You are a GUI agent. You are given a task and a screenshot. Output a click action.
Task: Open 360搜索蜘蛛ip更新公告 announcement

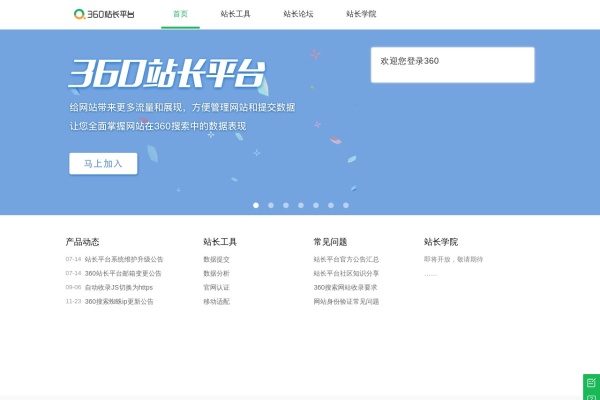tap(119, 302)
